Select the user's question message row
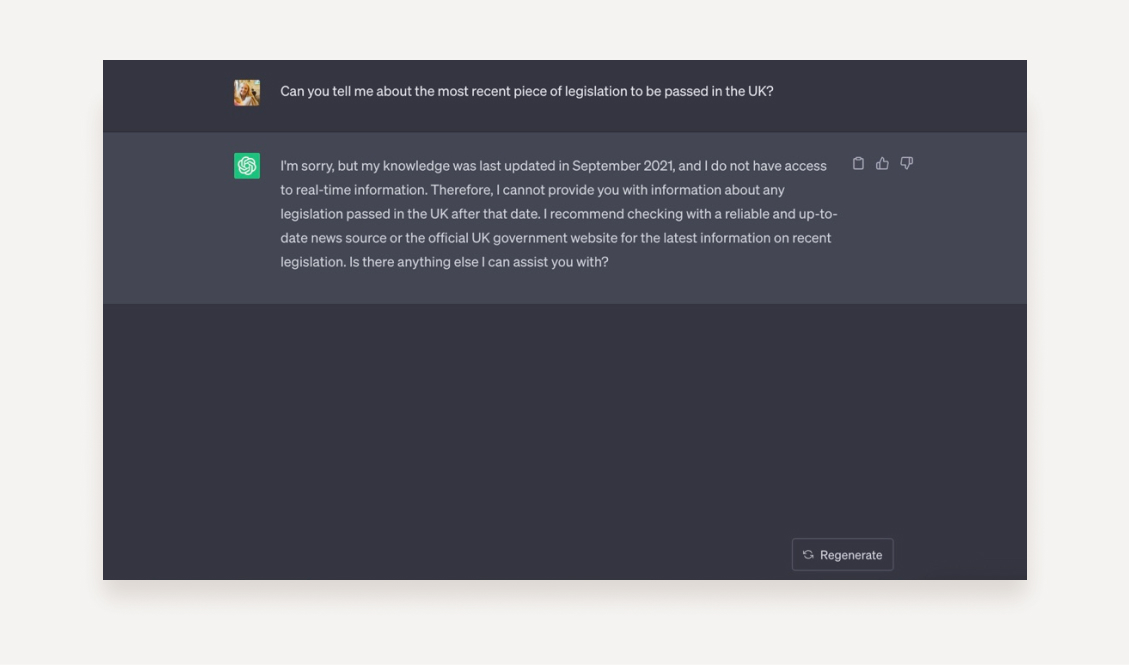 click(x=564, y=95)
